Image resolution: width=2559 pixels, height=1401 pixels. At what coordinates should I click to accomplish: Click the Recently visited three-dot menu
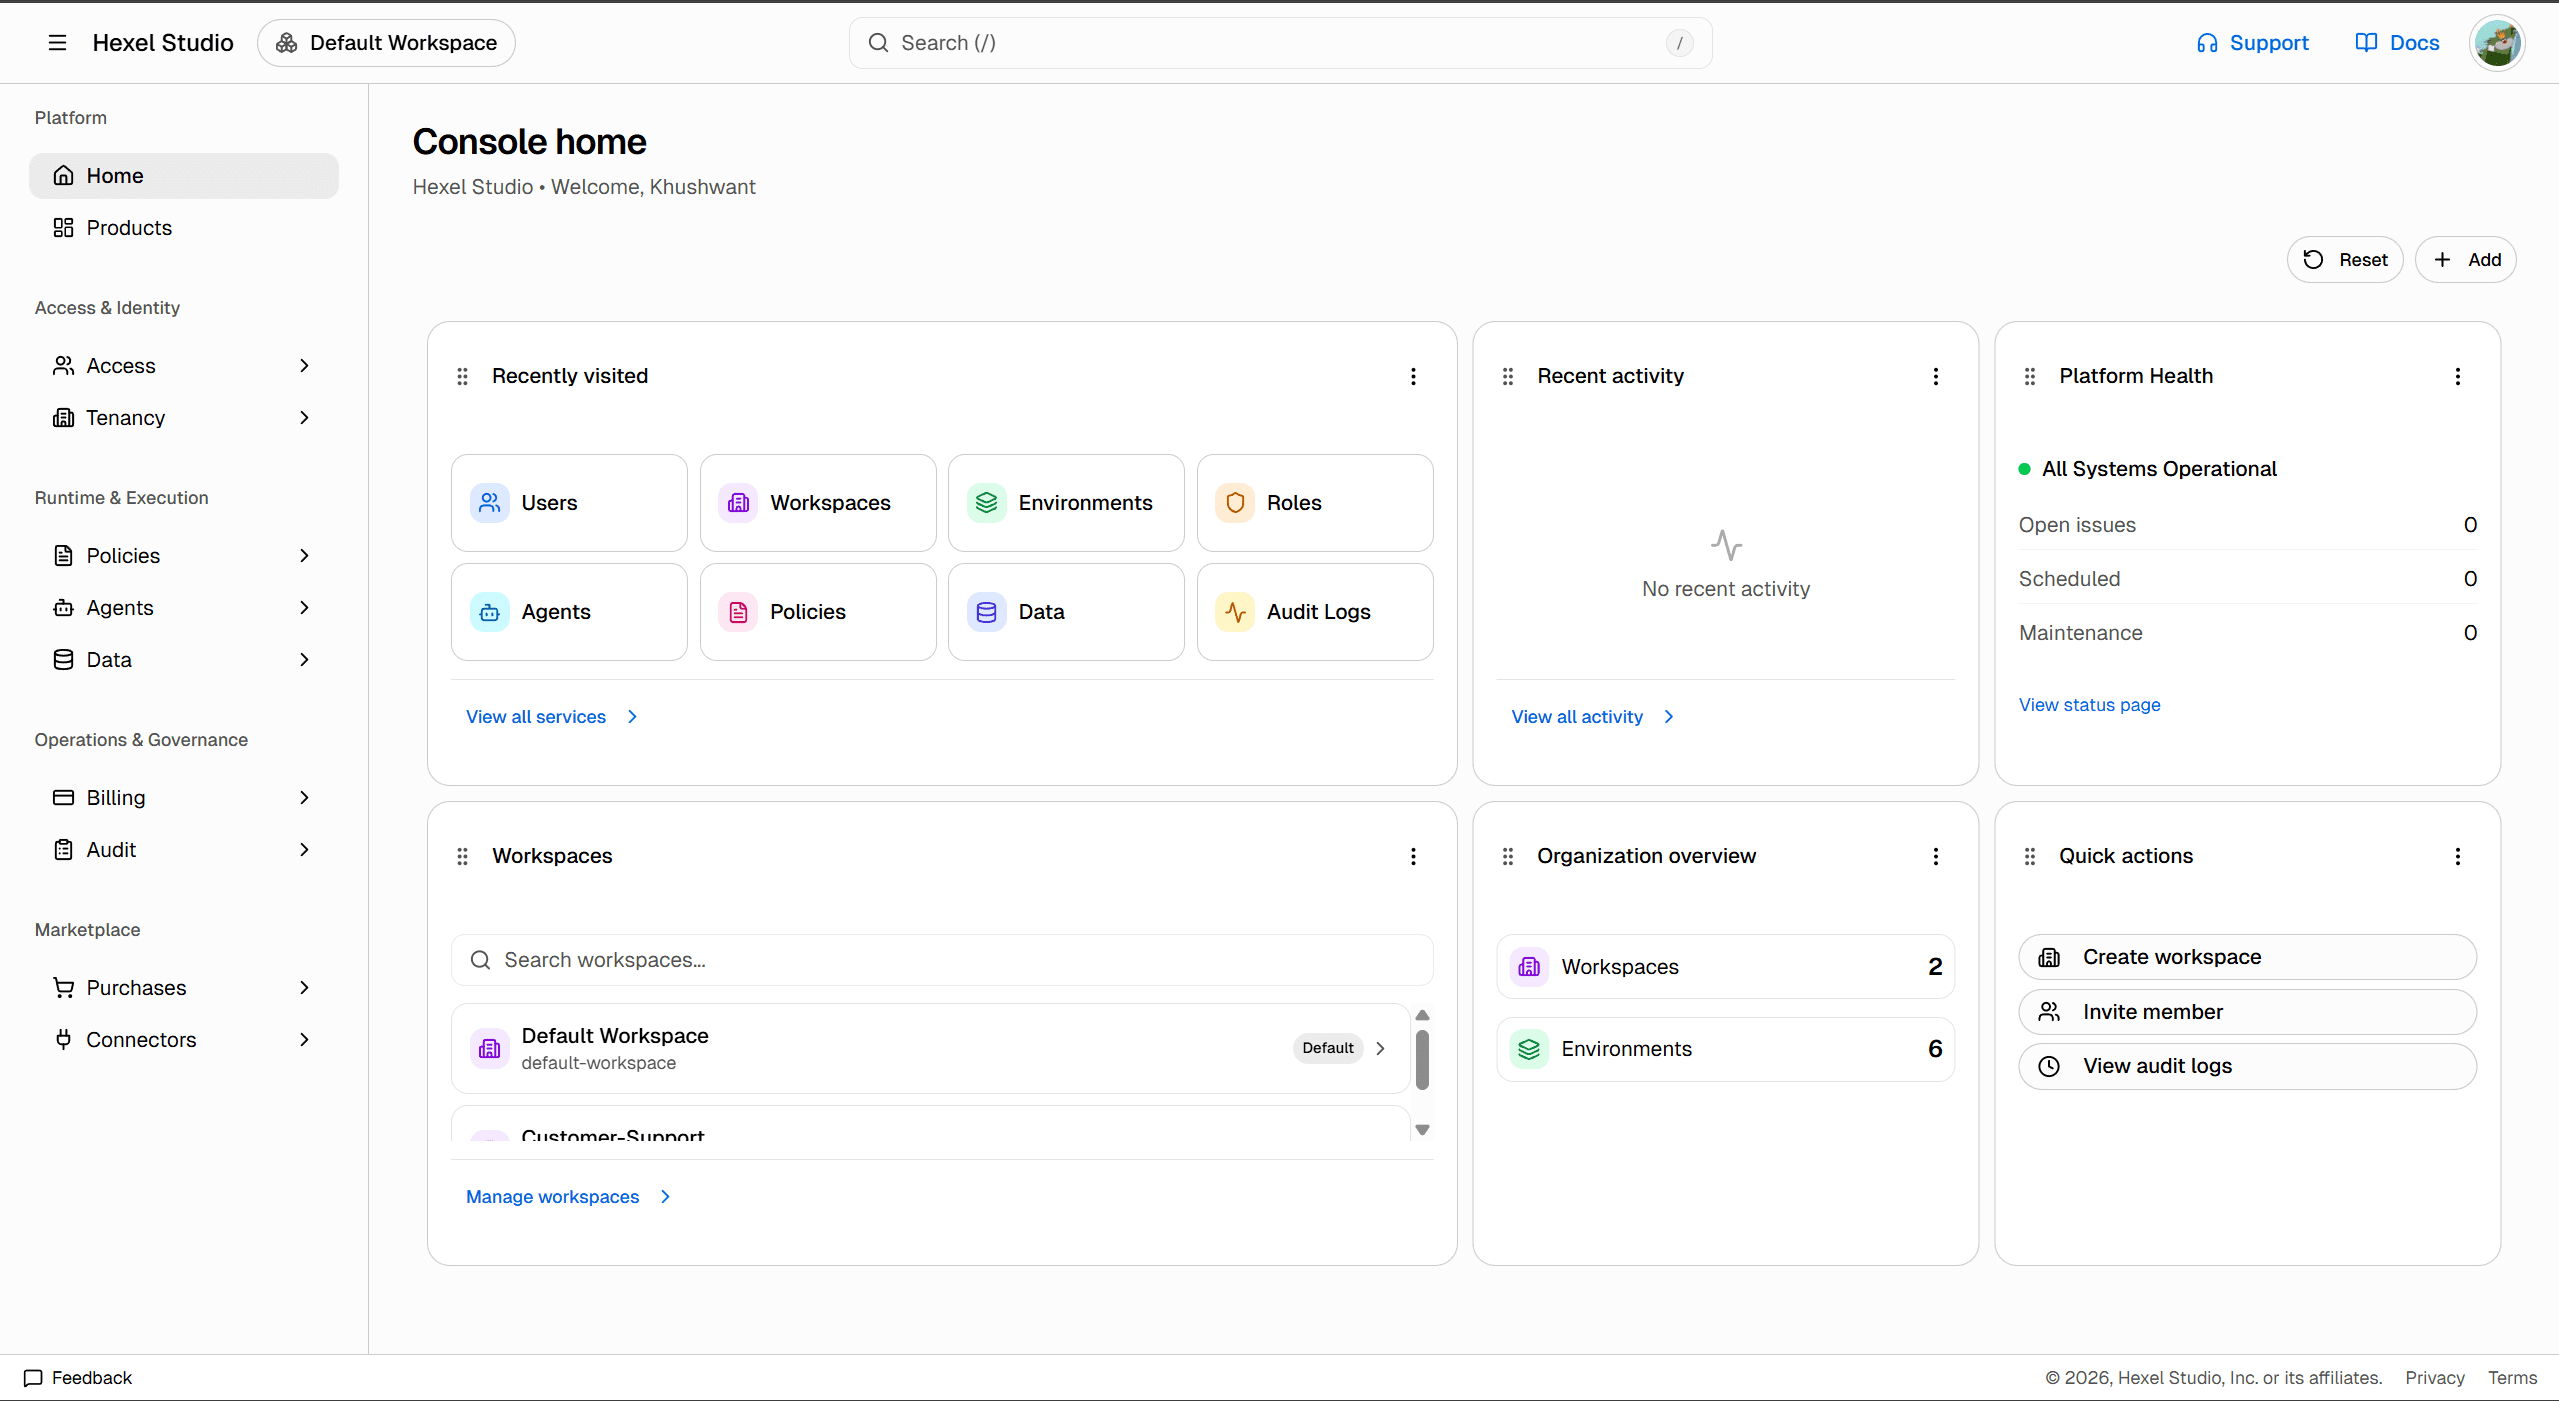[x=1413, y=376]
